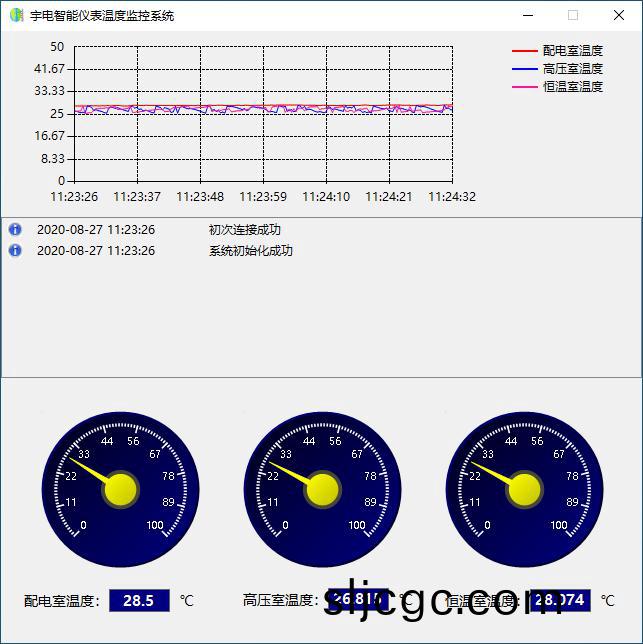Click the 配电室温度 label below left gauge

coord(62,601)
